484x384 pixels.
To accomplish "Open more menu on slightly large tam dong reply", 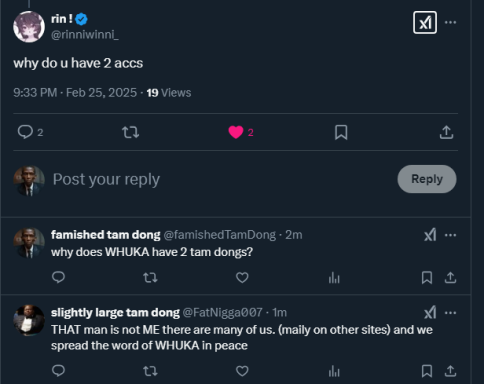I will [x=450, y=313].
